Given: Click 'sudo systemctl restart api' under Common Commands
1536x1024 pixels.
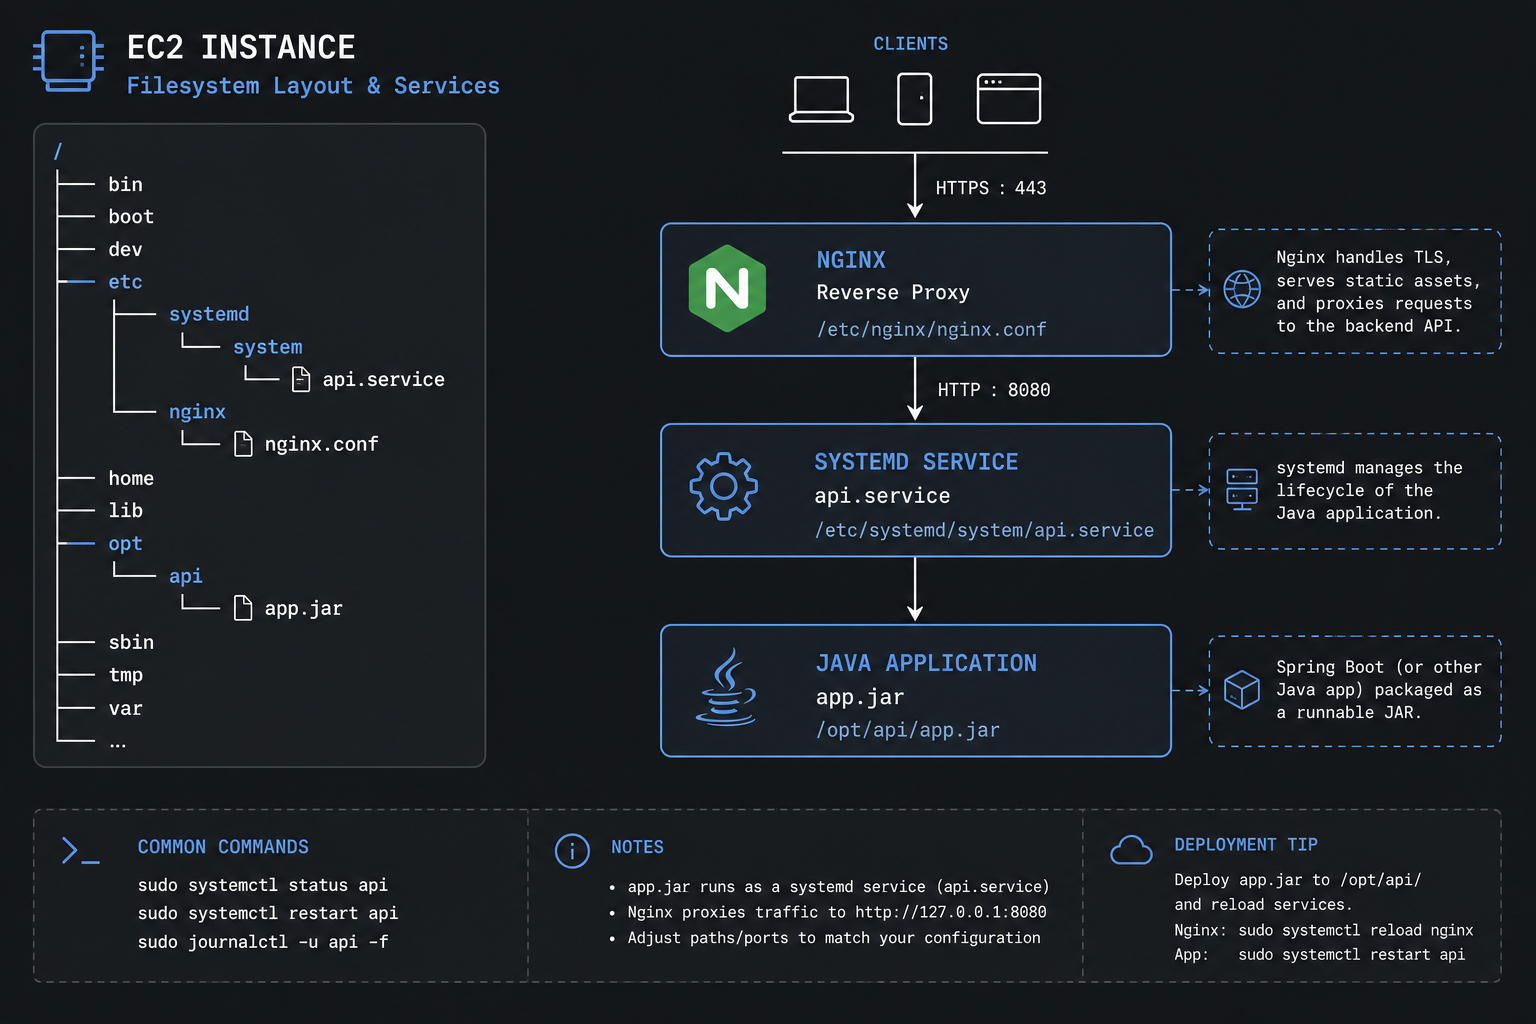Looking at the screenshot, I should click(268, 913).
